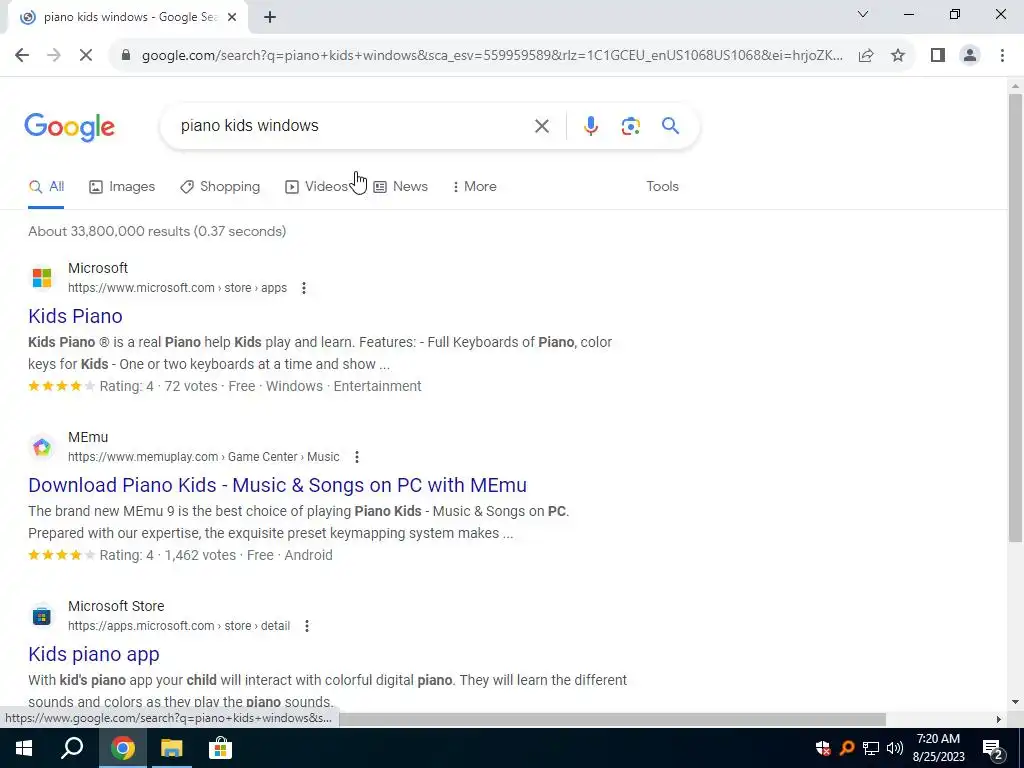Open the Windows Start menu
The width and height of the screenshot is (1024, 768).
(24, 748)
